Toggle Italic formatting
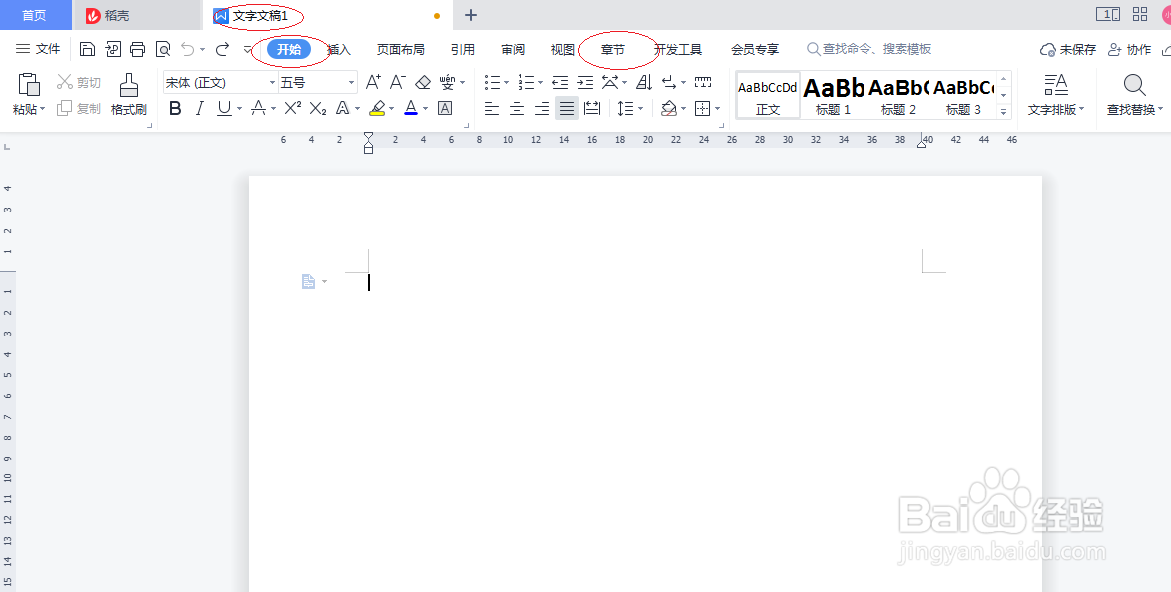 pyautogui.click(x=199, y=108)
